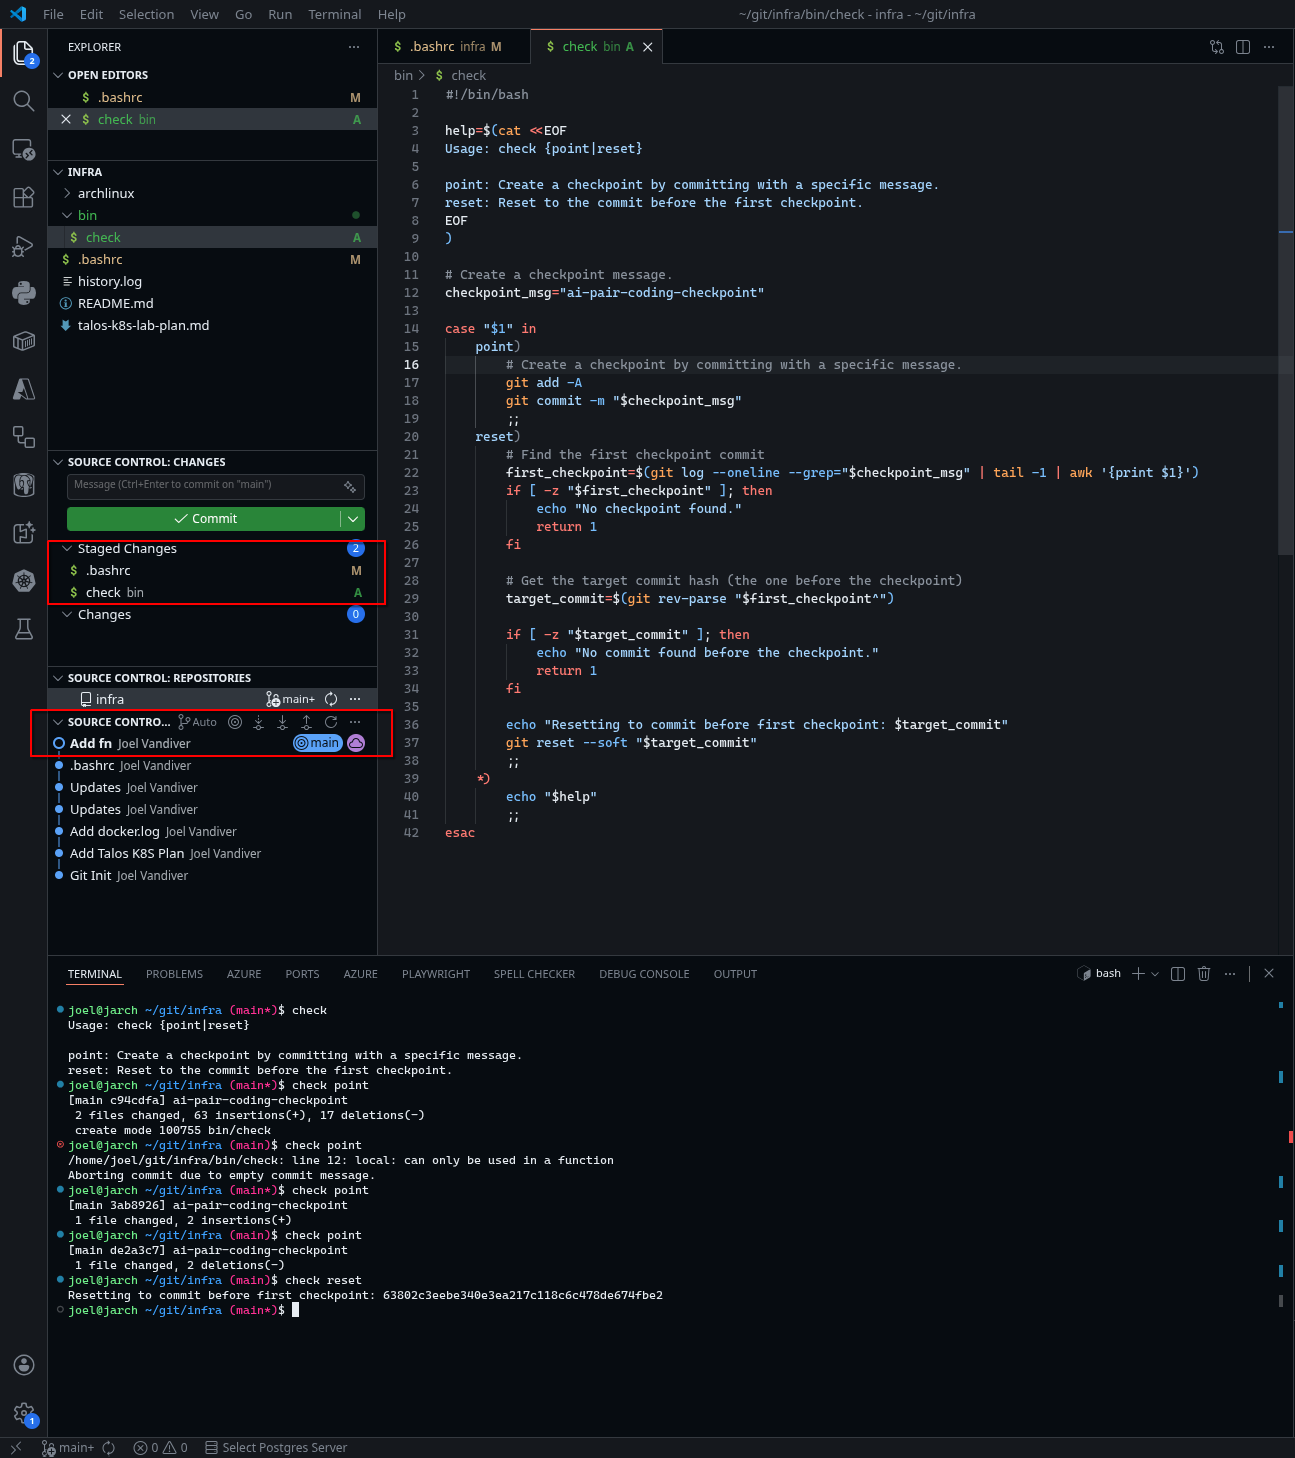The height and width of the screenshot is (1458, 1295).
Task: Kill the terminal with trash icon
Action: click(x=1204, y=974)
